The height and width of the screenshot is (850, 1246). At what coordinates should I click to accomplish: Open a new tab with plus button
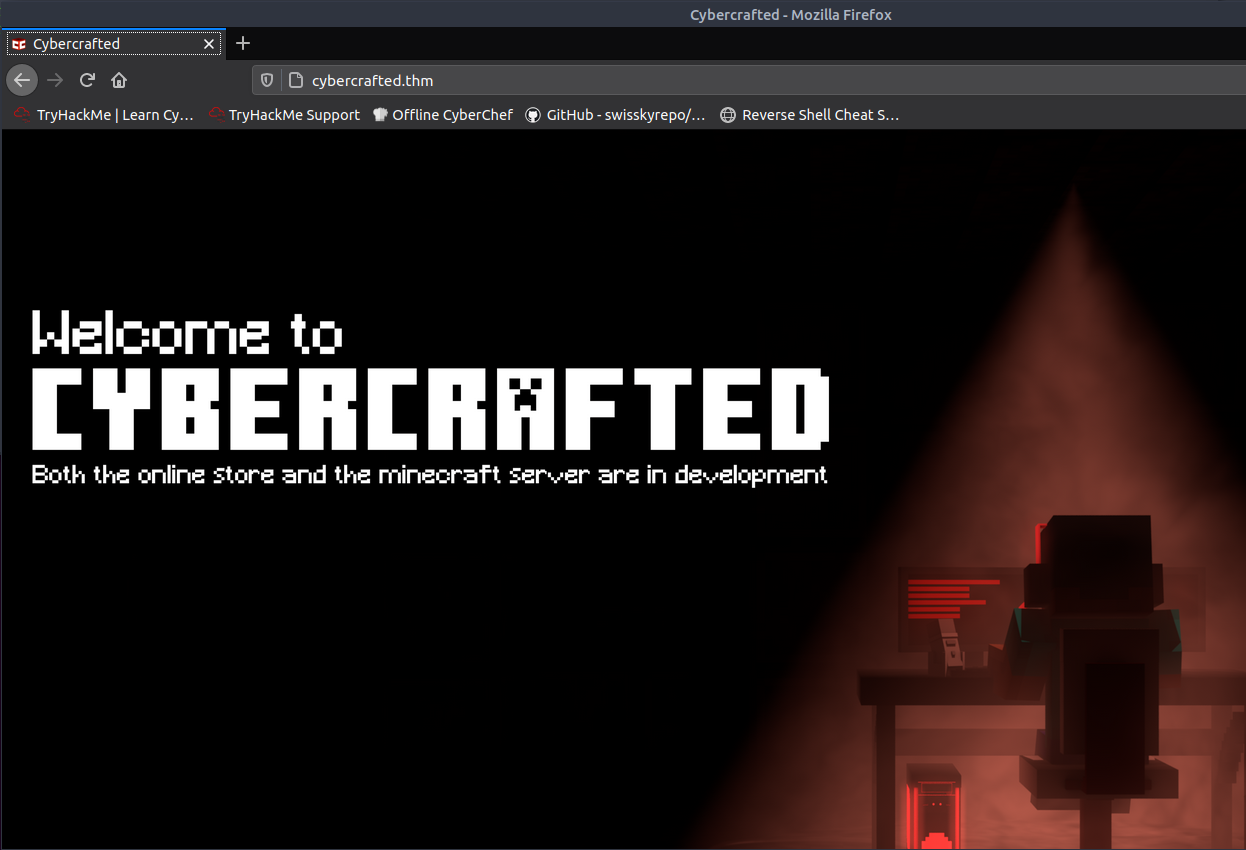coord(243,43)
